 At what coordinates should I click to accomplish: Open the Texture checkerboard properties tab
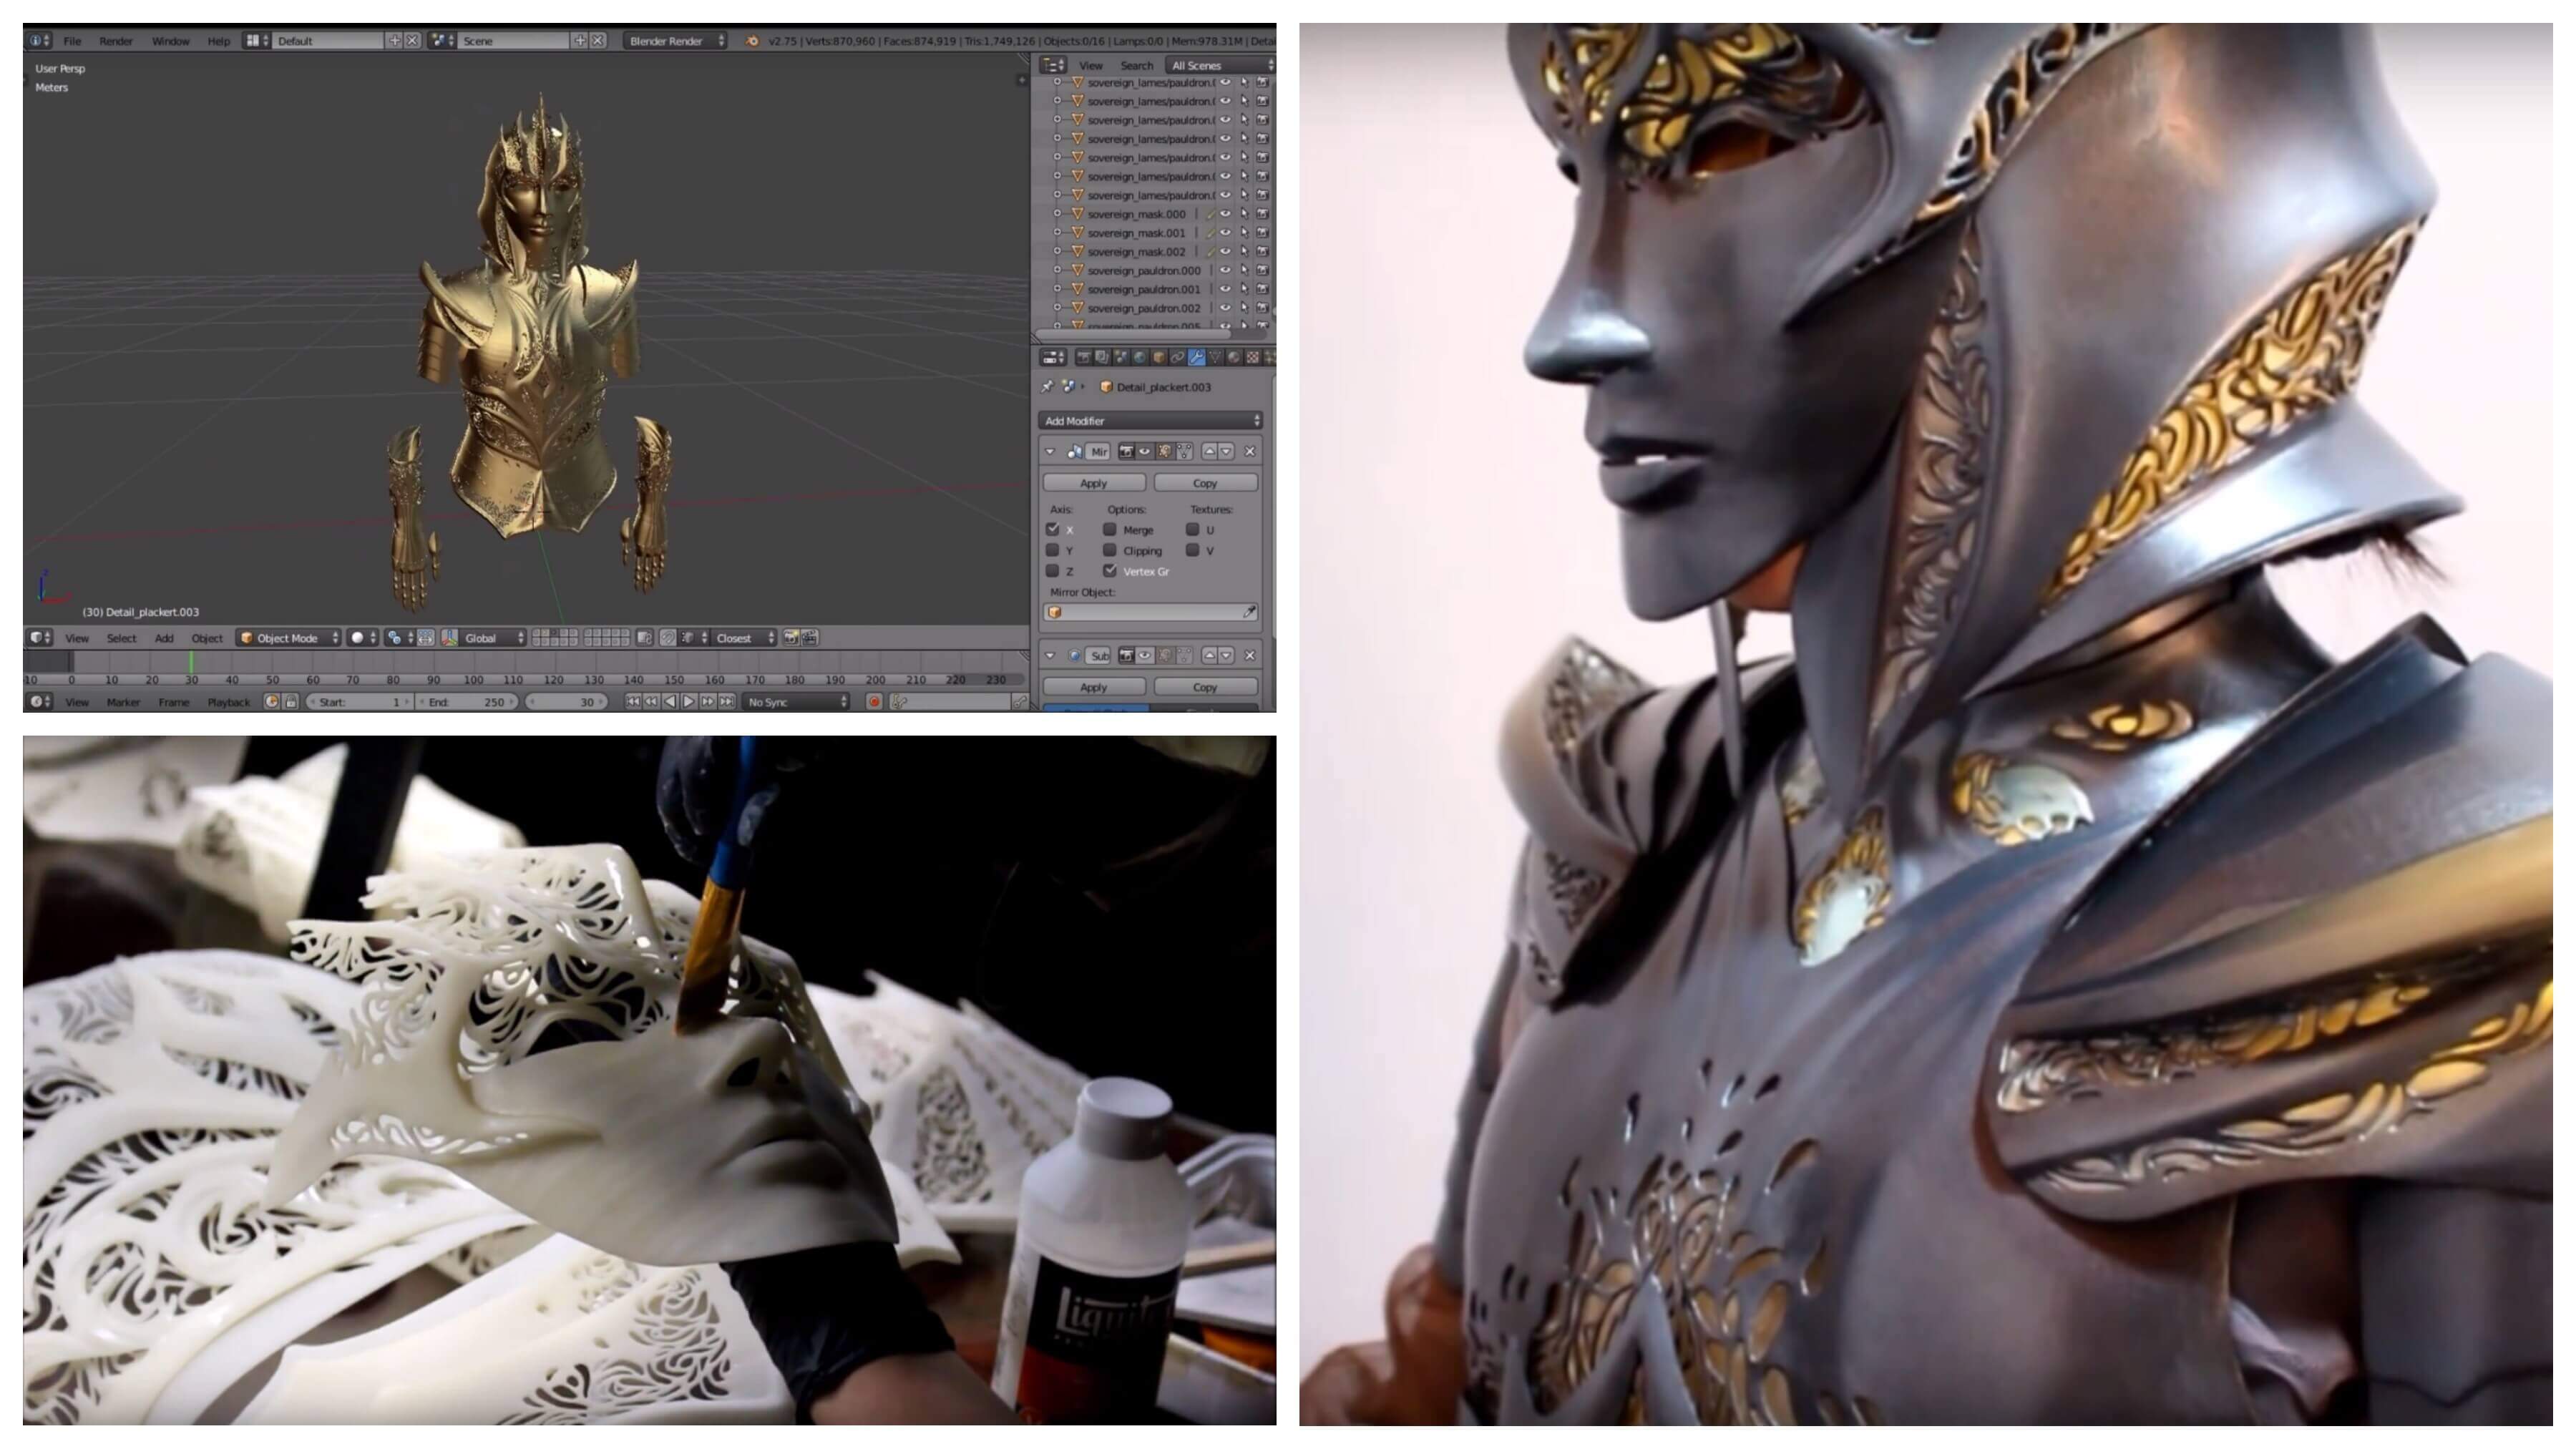[x=1253, y=357]
